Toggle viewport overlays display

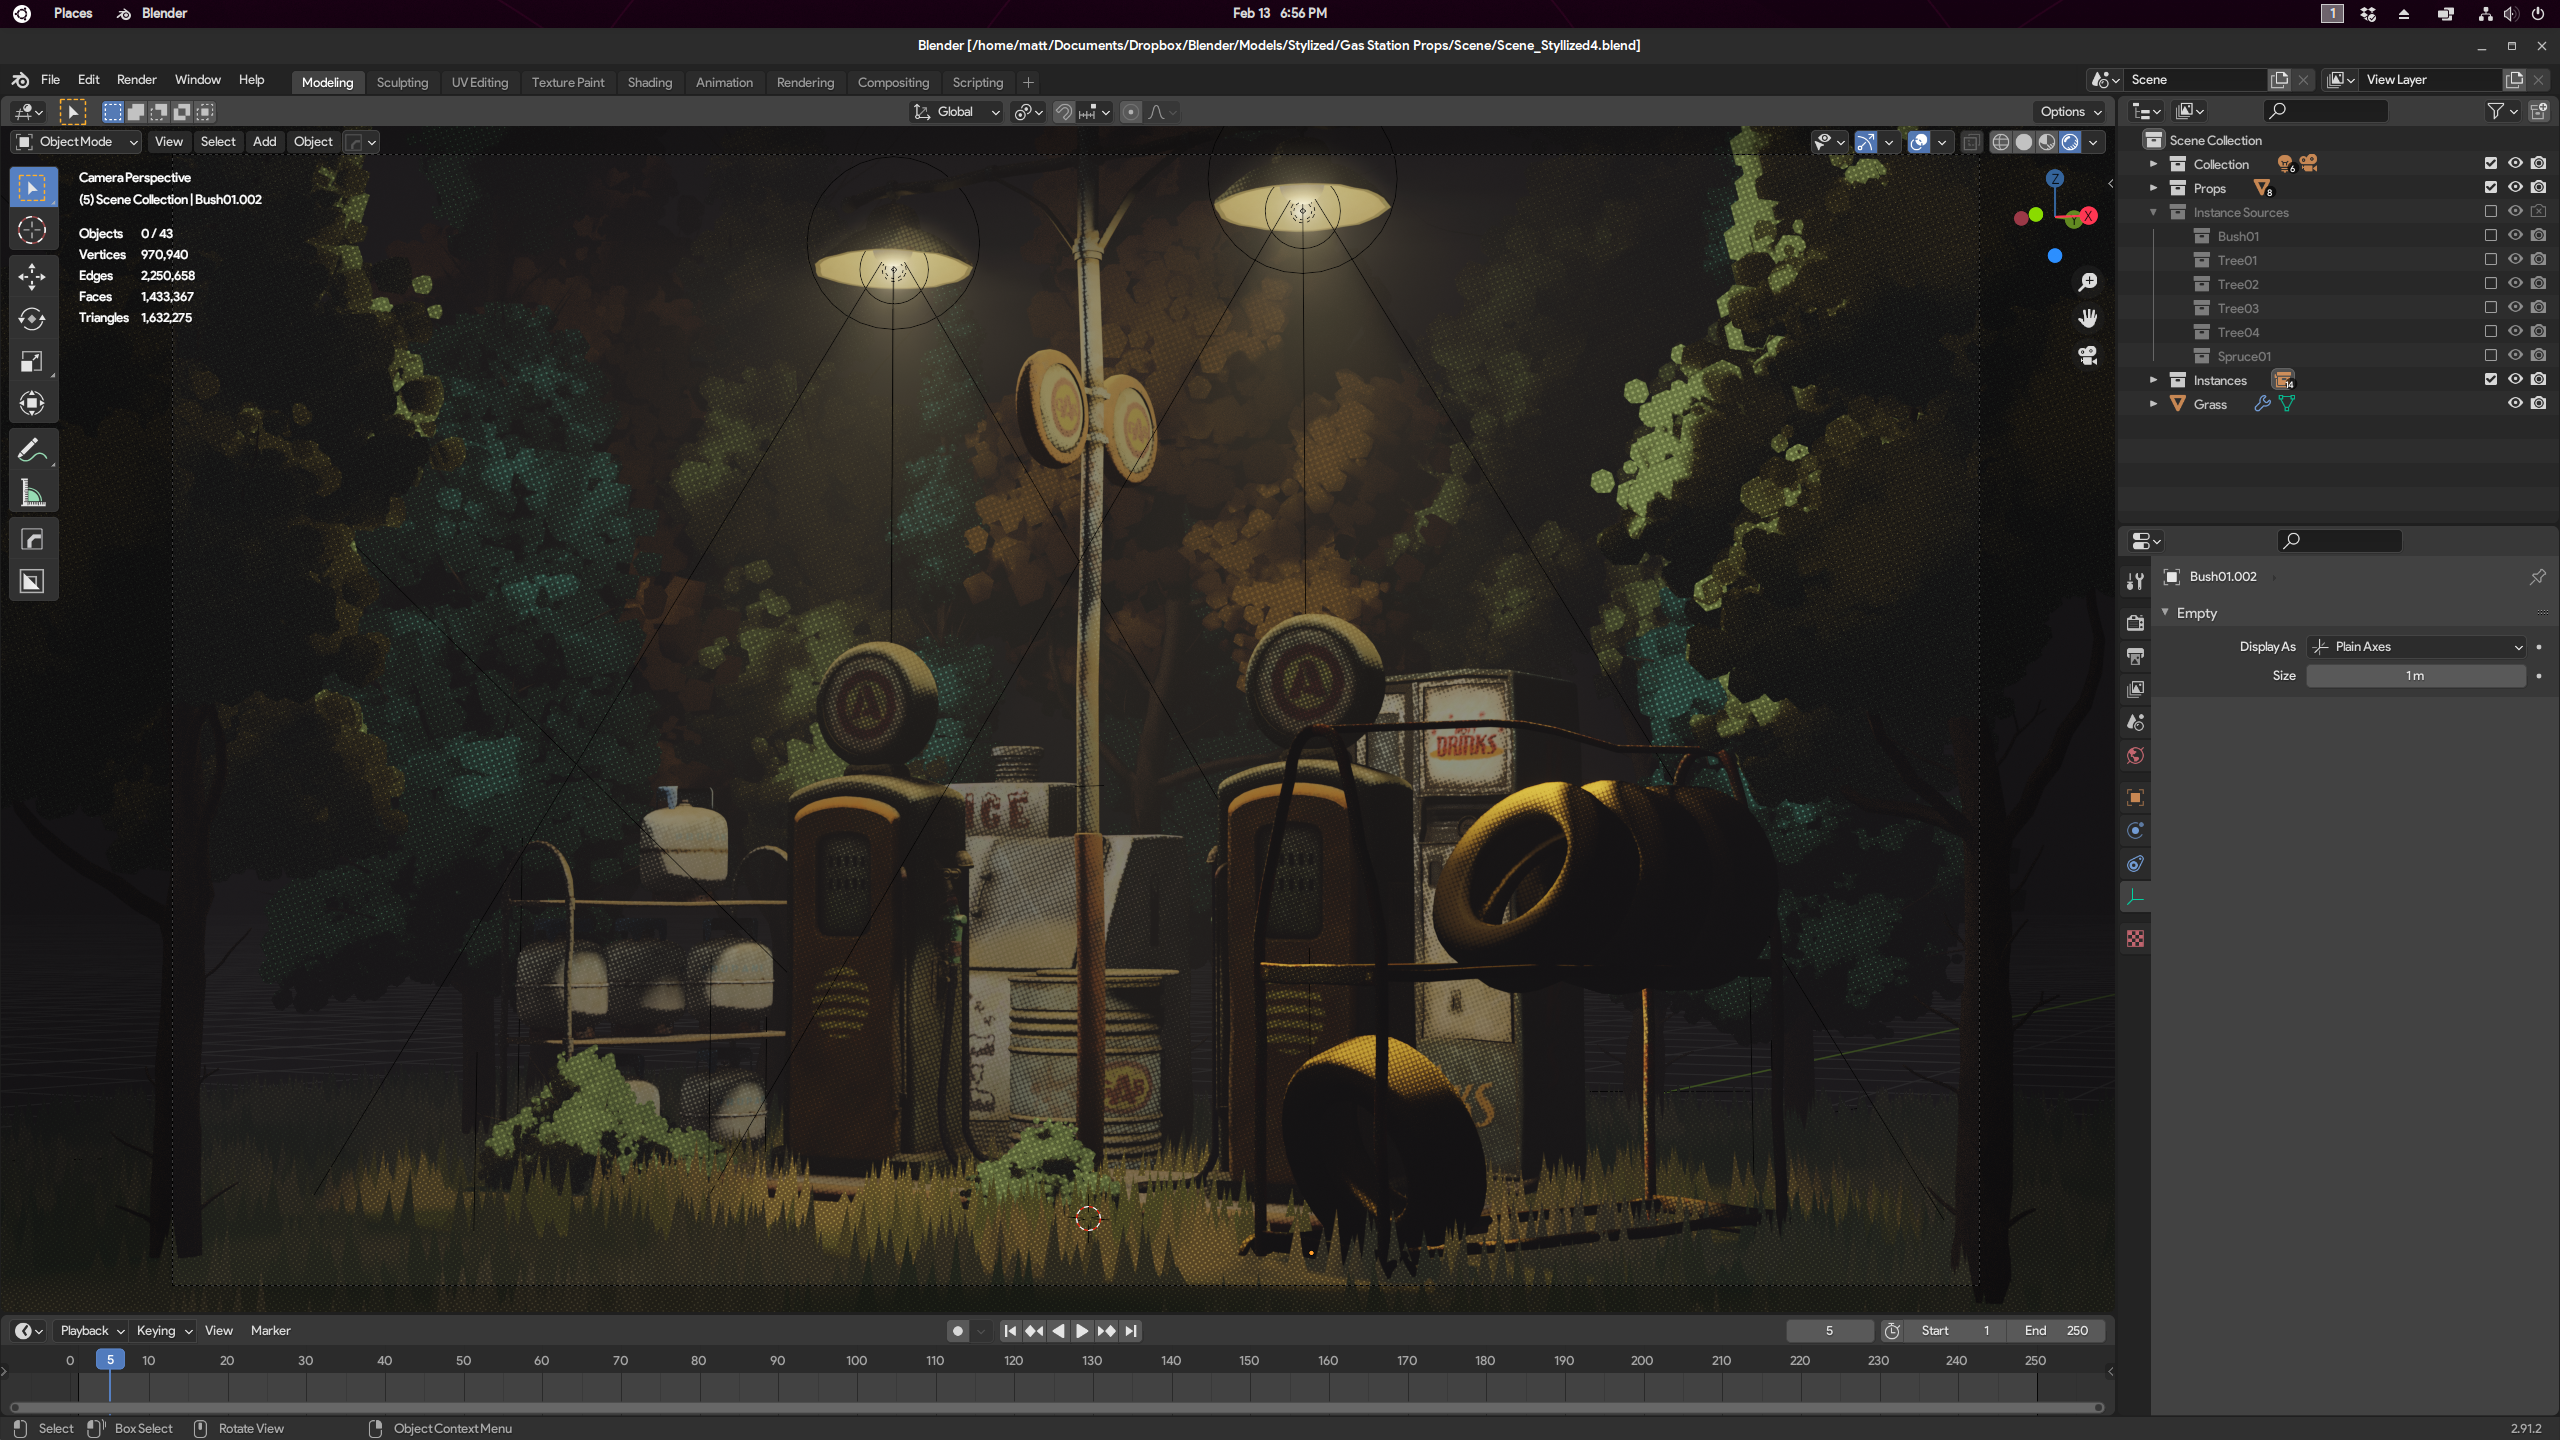click(1919, 142)
